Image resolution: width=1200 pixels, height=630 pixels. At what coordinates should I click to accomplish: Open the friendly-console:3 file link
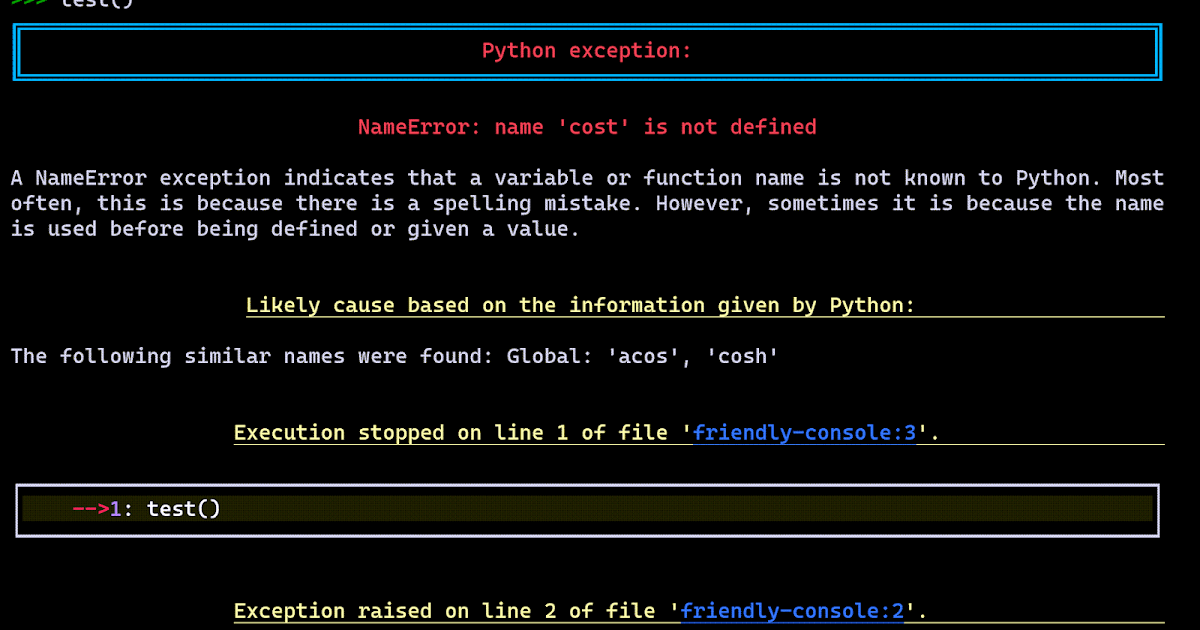point(803,432)
